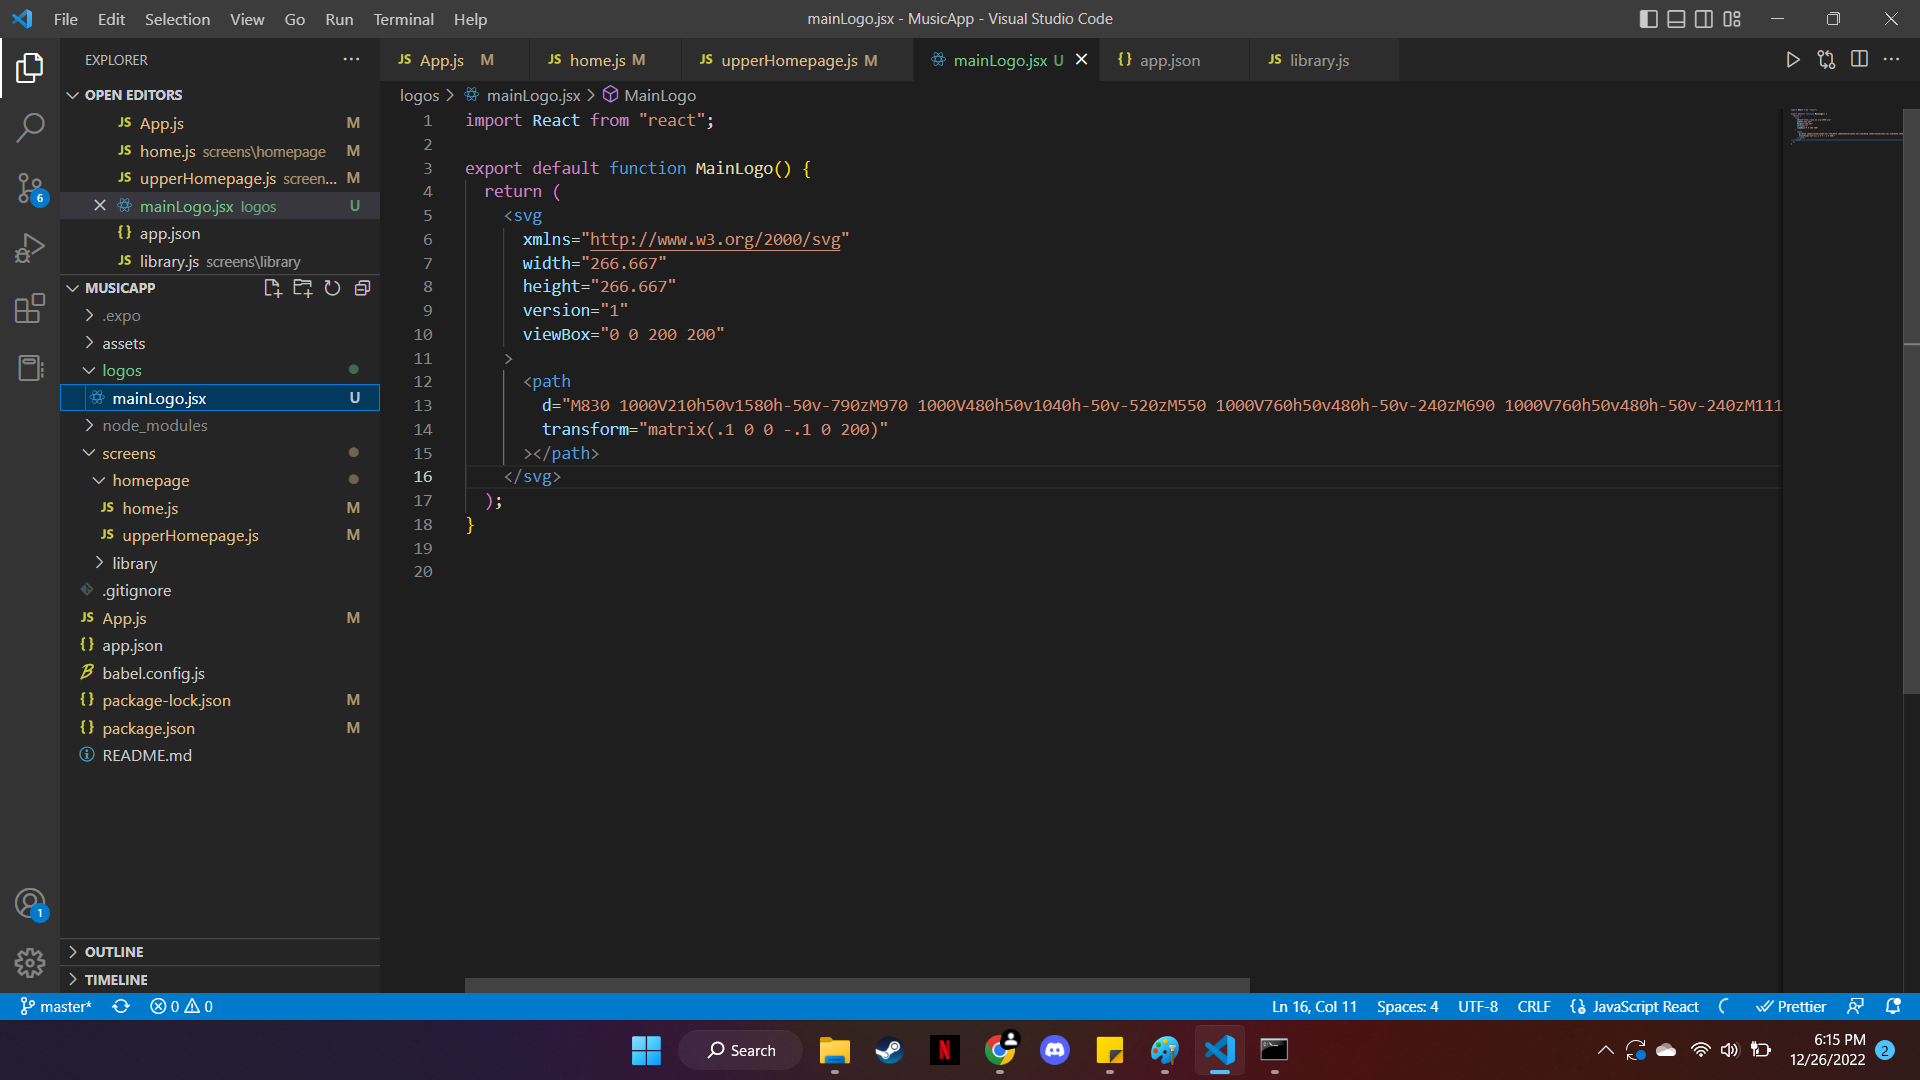Expand the logos folder in file tree
This screenshot has height=1080, width=1920.
(x=121, y=371)
